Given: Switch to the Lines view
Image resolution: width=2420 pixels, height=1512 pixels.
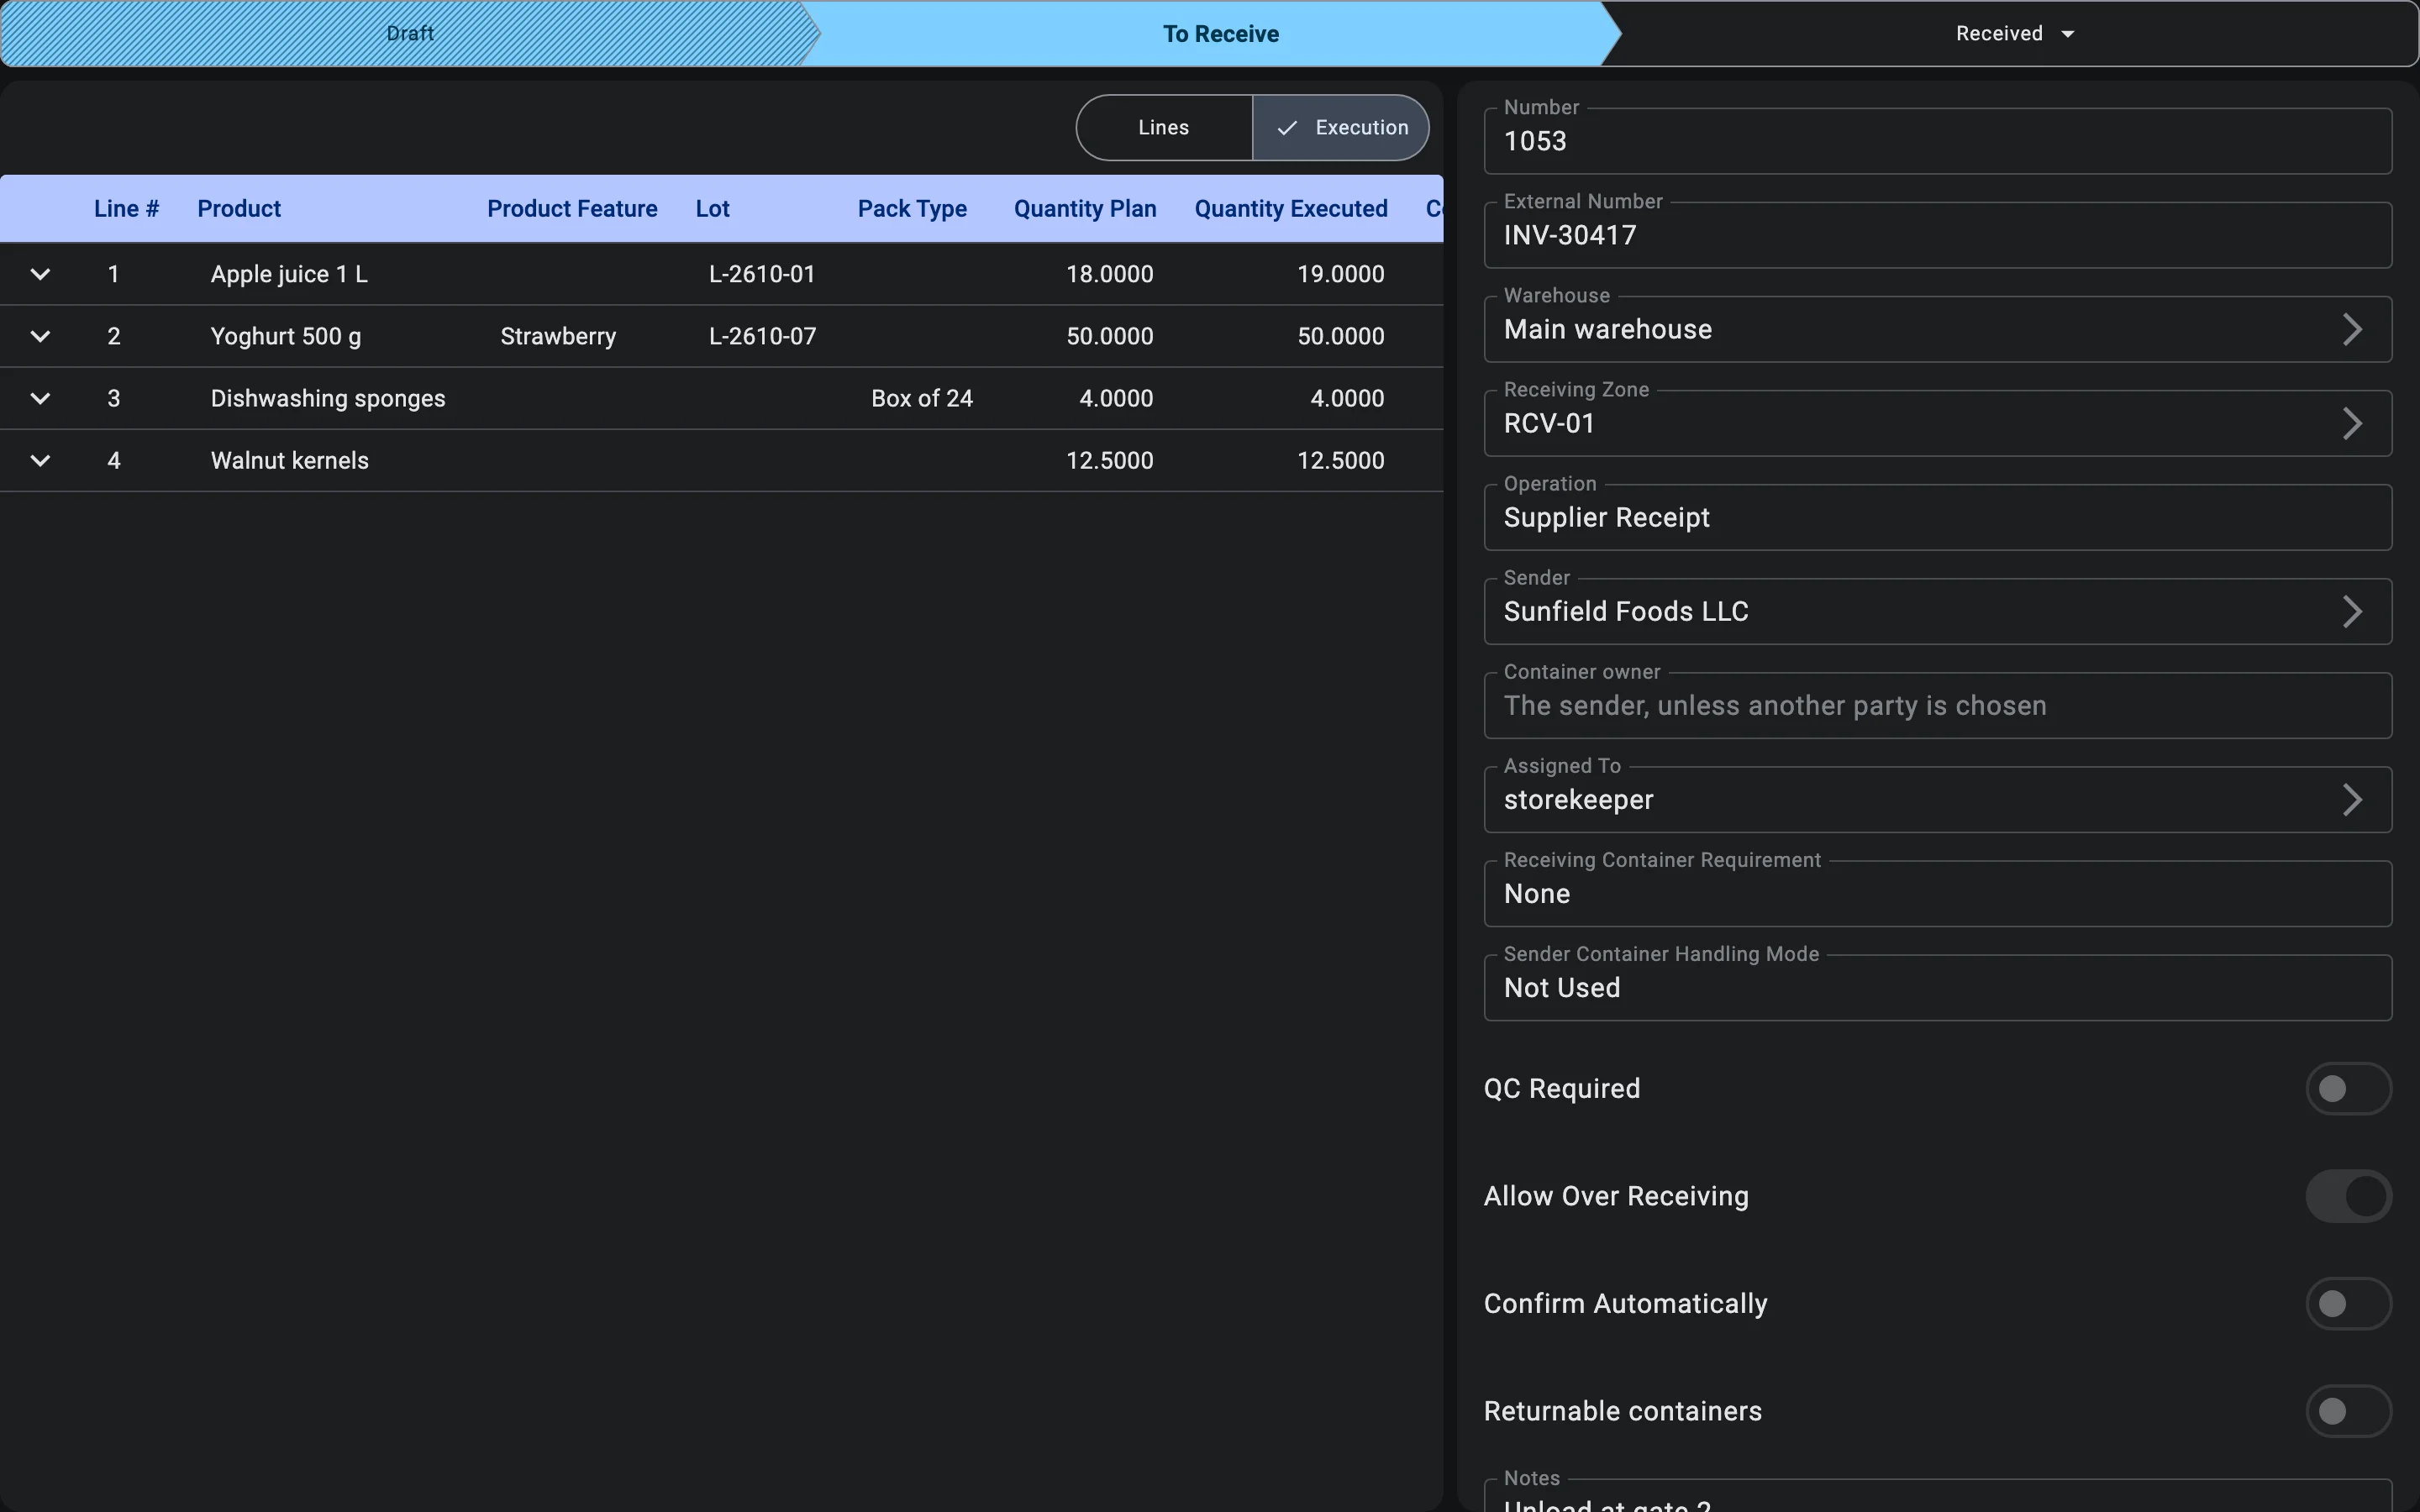Looking at the screenshot, I should click(x=1164, y=128).
